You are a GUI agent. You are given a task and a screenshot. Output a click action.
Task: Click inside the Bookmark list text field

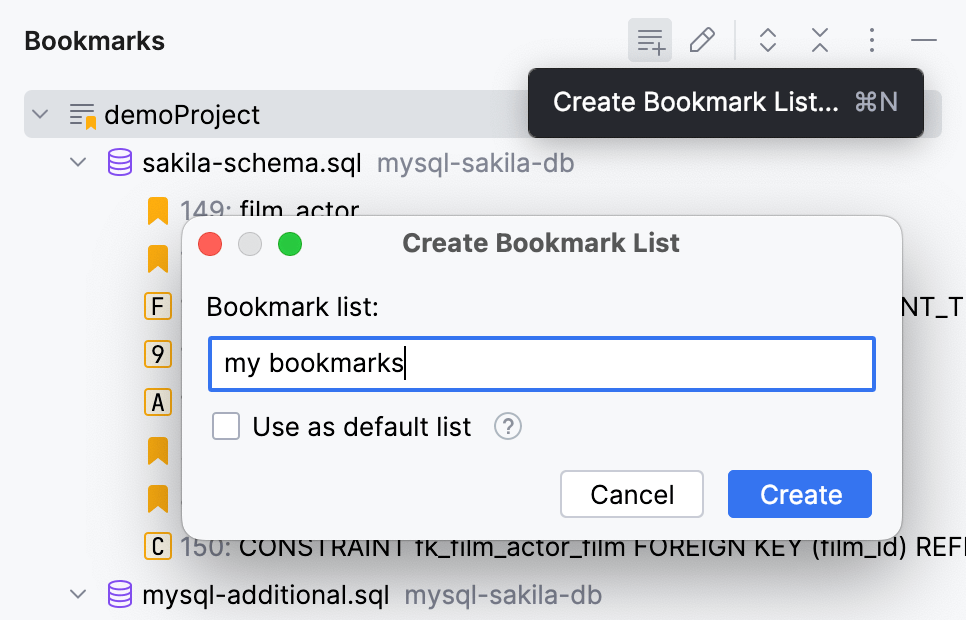point(540,364)
